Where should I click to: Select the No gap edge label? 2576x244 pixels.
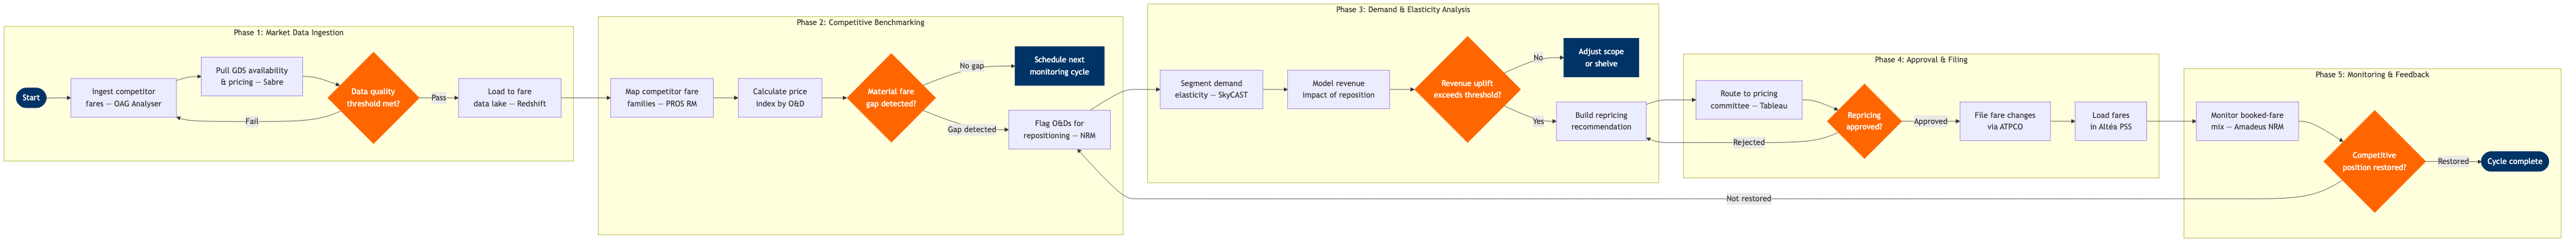972,66
